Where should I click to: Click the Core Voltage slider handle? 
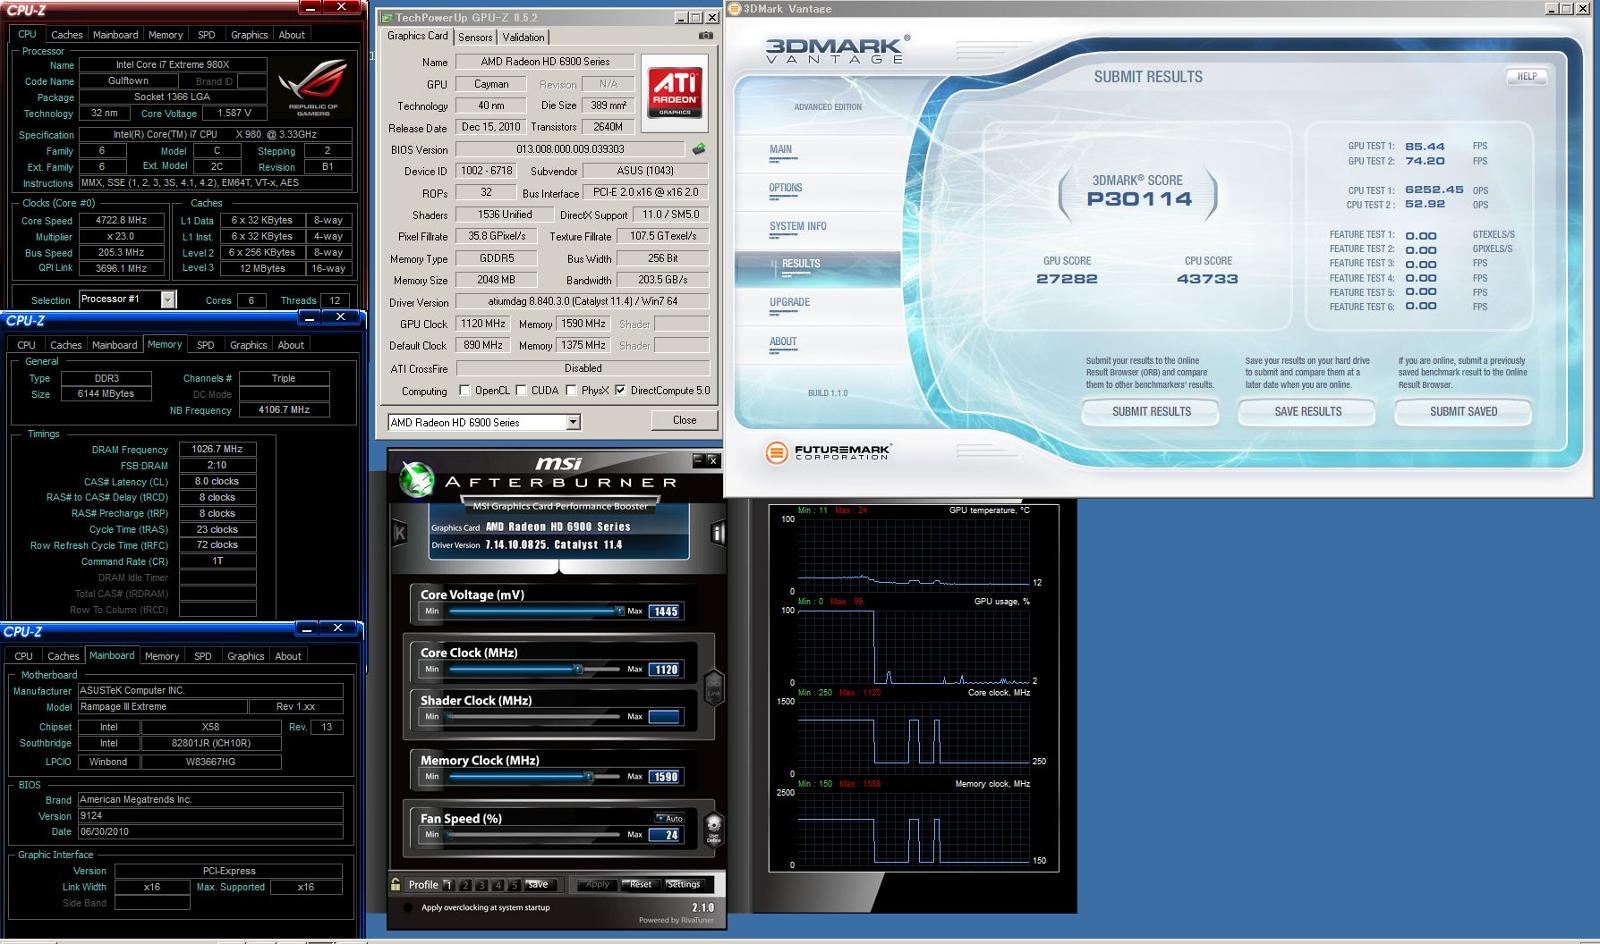pos(619,610)
